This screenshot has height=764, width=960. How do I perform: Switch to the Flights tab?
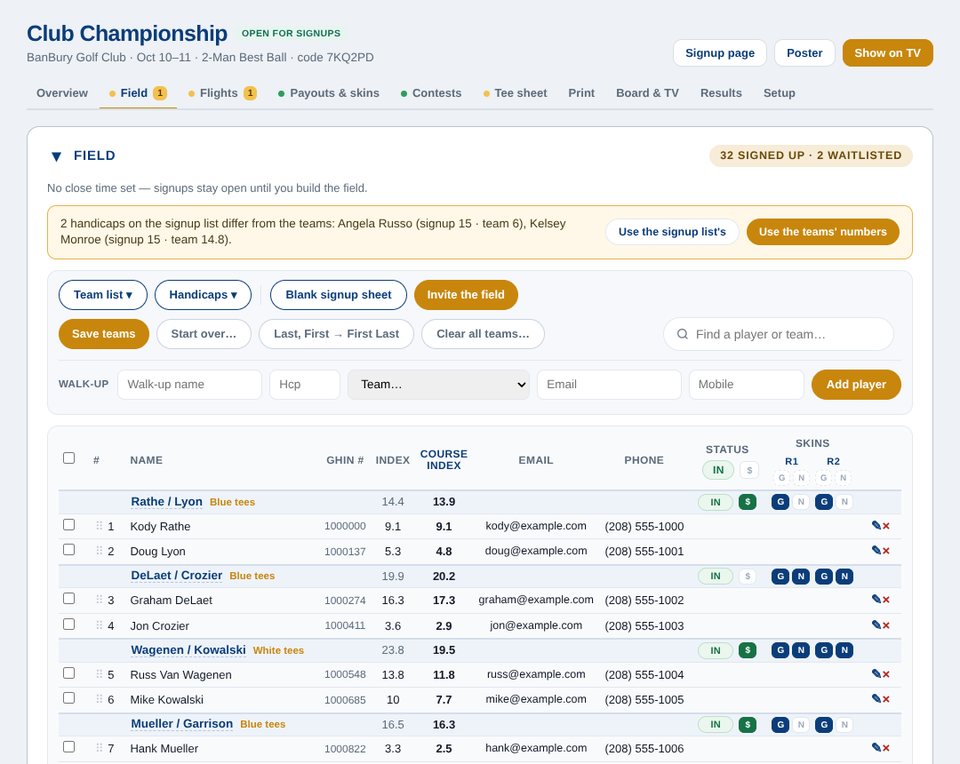[222, 93]
